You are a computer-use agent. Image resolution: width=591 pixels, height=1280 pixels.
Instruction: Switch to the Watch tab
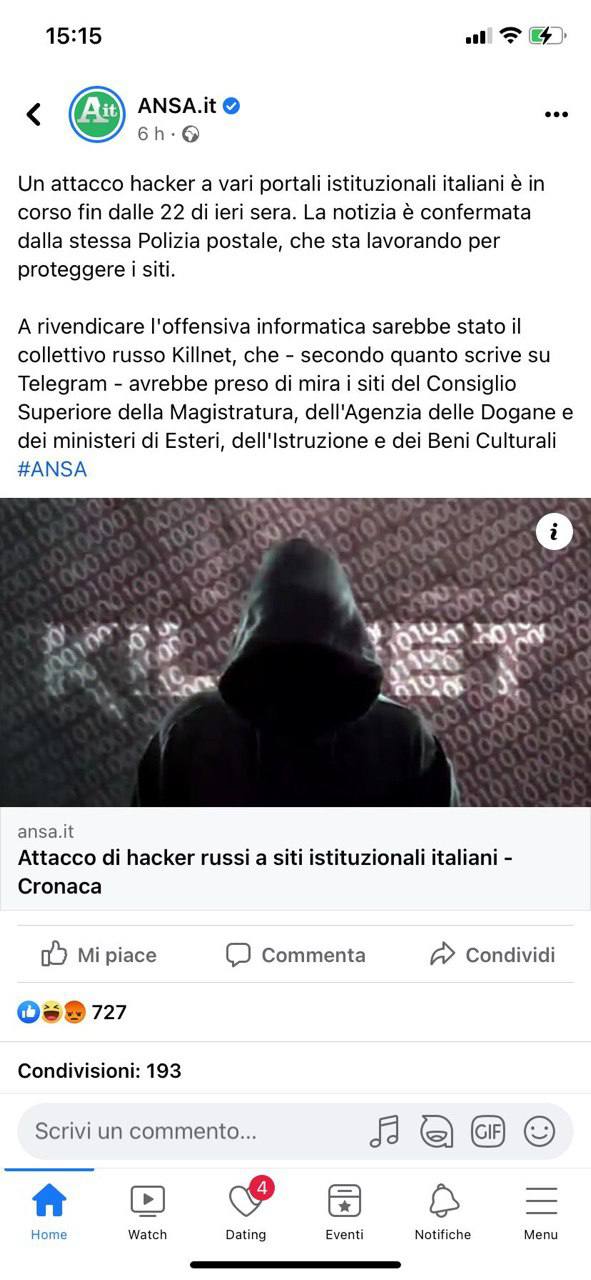[147, 1211]
